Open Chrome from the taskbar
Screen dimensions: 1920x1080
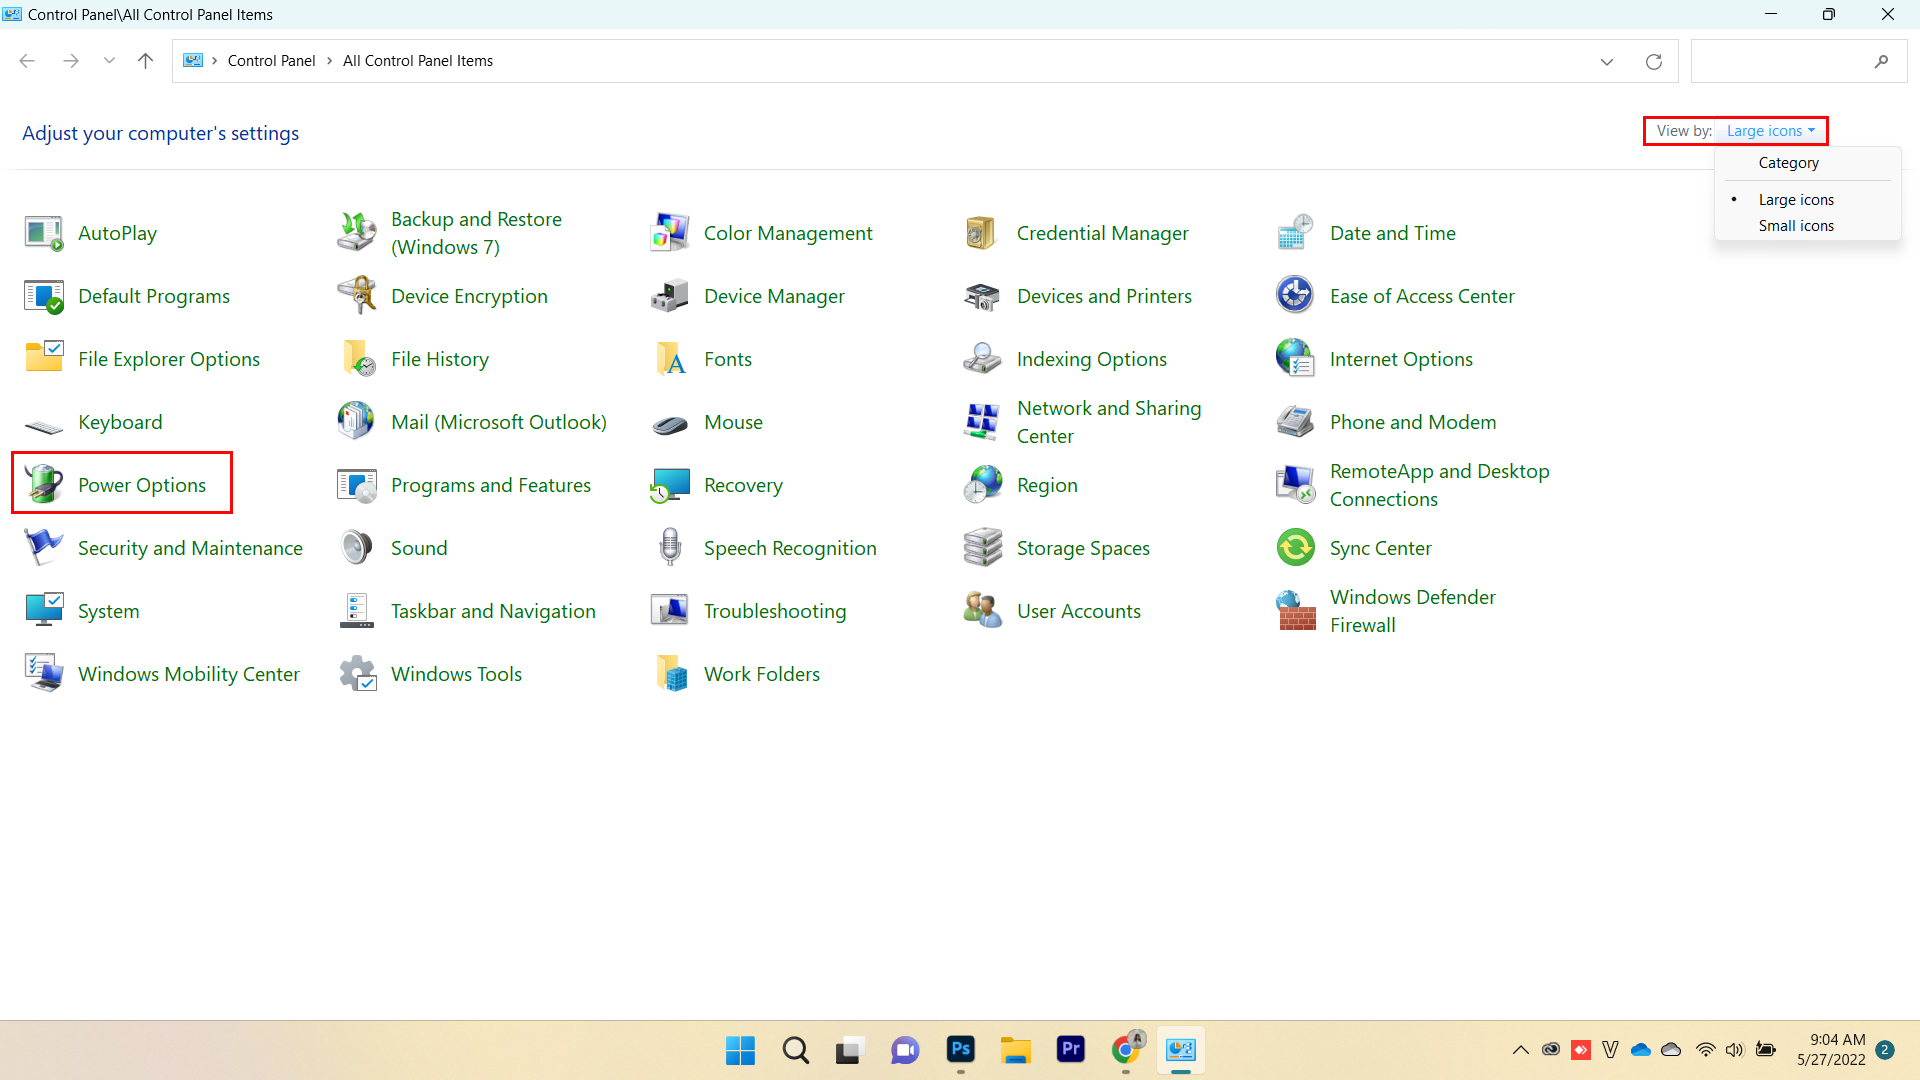pos(1126,1049)
